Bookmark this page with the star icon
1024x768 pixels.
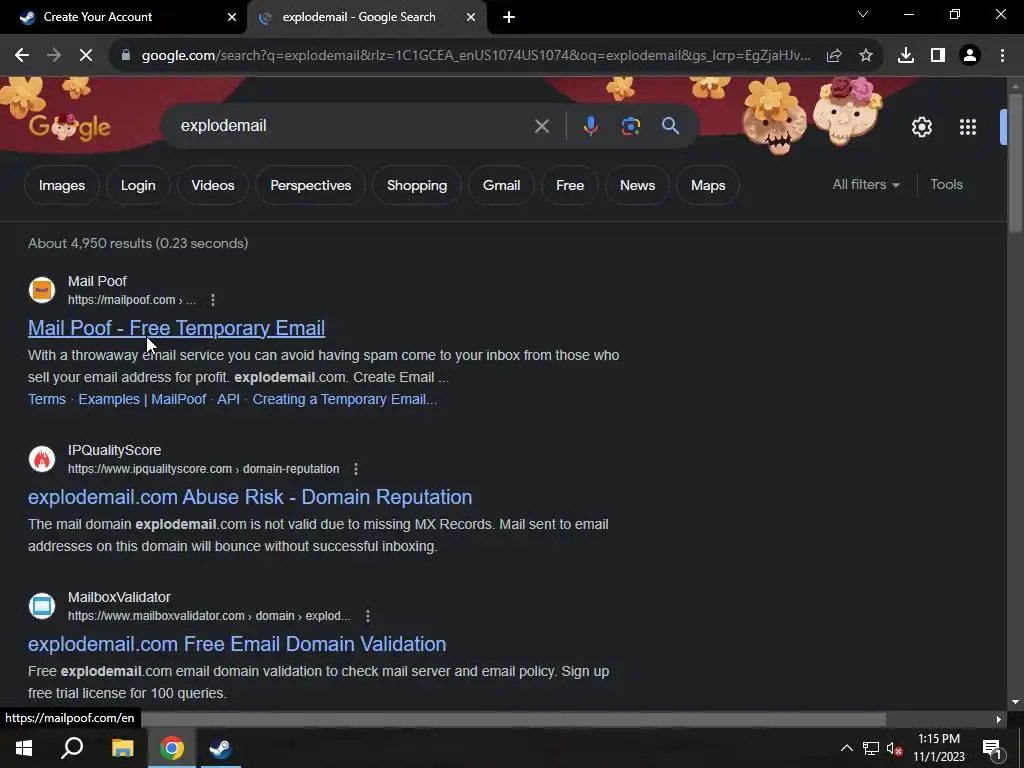866,56
